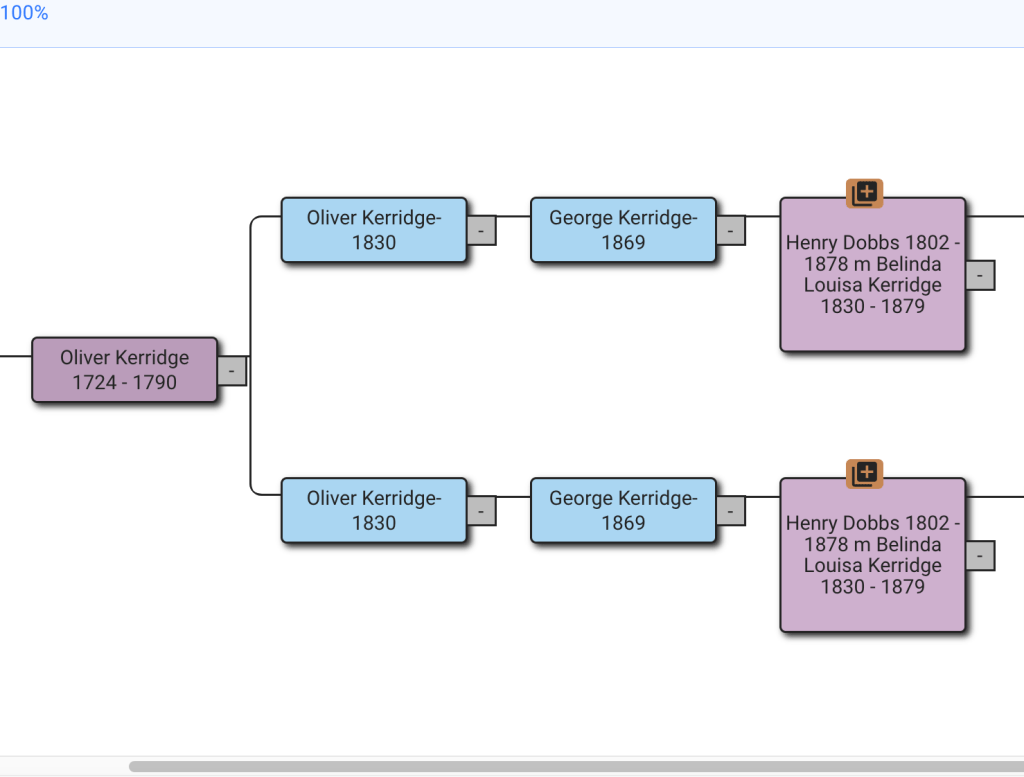Open the duplicate-add icon above lower Henry Dobbs box
This screenshot has height=777, width=1024.
point(864,473)
